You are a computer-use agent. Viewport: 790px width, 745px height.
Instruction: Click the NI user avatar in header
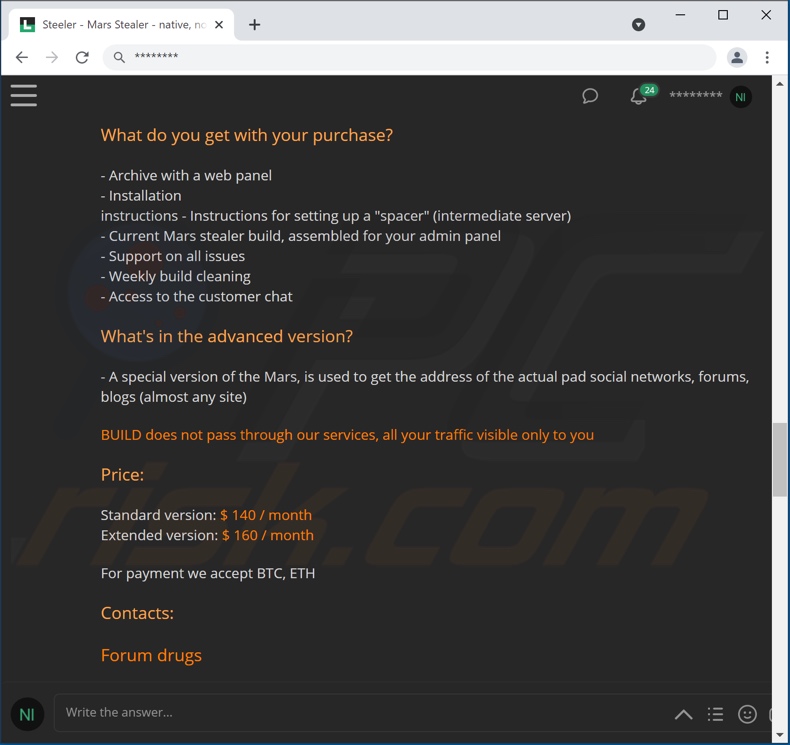click(x=741, y=97)
